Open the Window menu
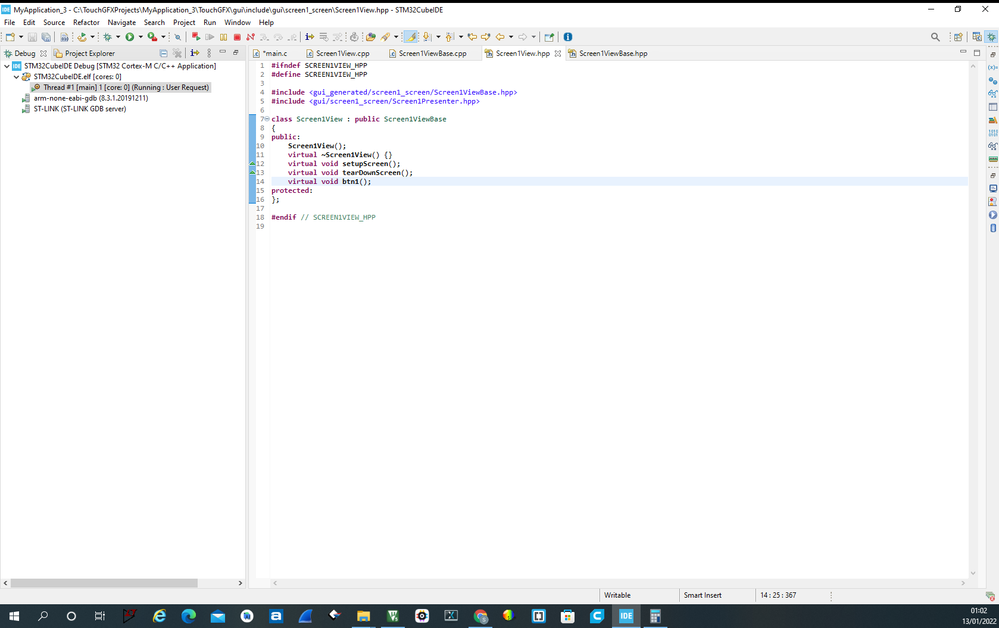 (237, 22)
